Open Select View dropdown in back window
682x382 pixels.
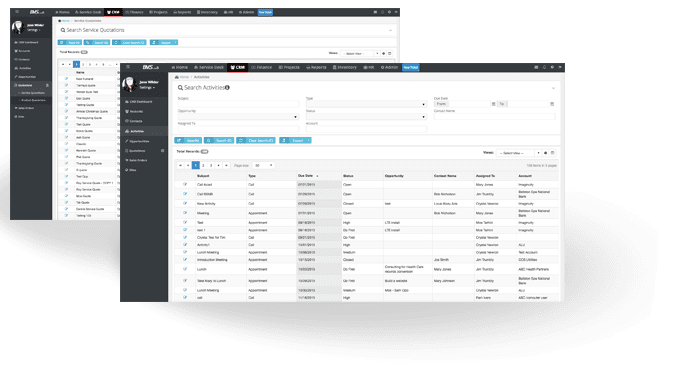coord(359,54)
